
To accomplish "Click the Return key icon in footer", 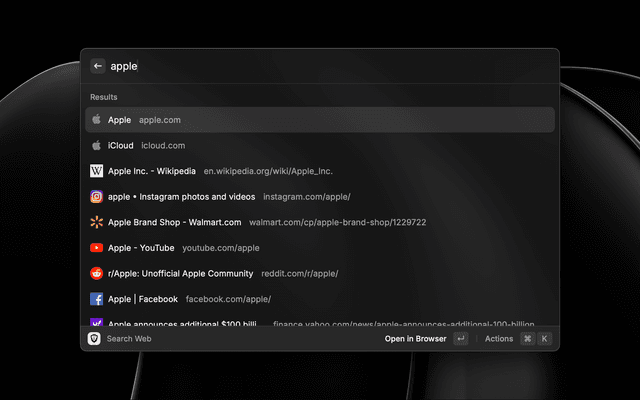I will pyautogui.click(x=460, y=339).
